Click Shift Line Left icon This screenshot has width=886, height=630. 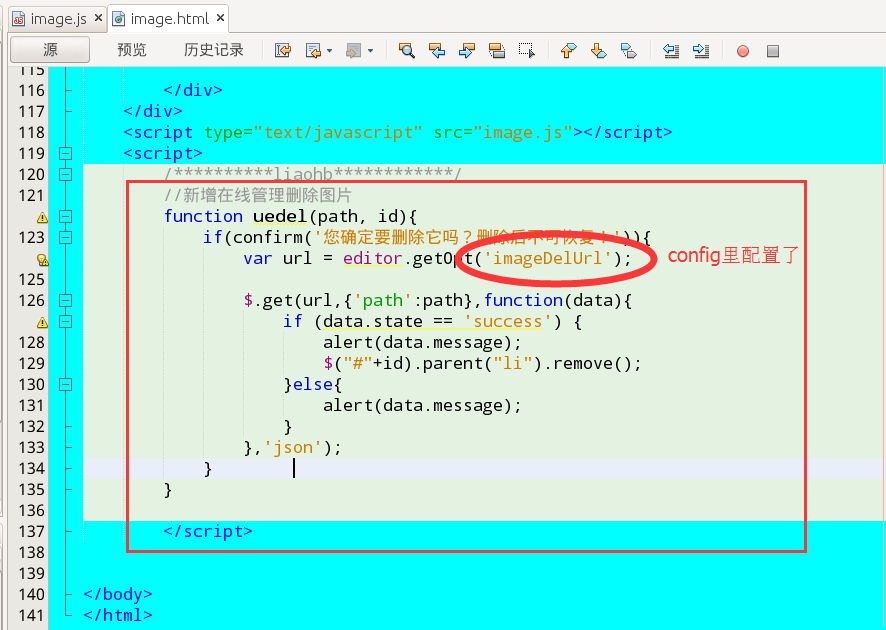click(x=671, y=51)
